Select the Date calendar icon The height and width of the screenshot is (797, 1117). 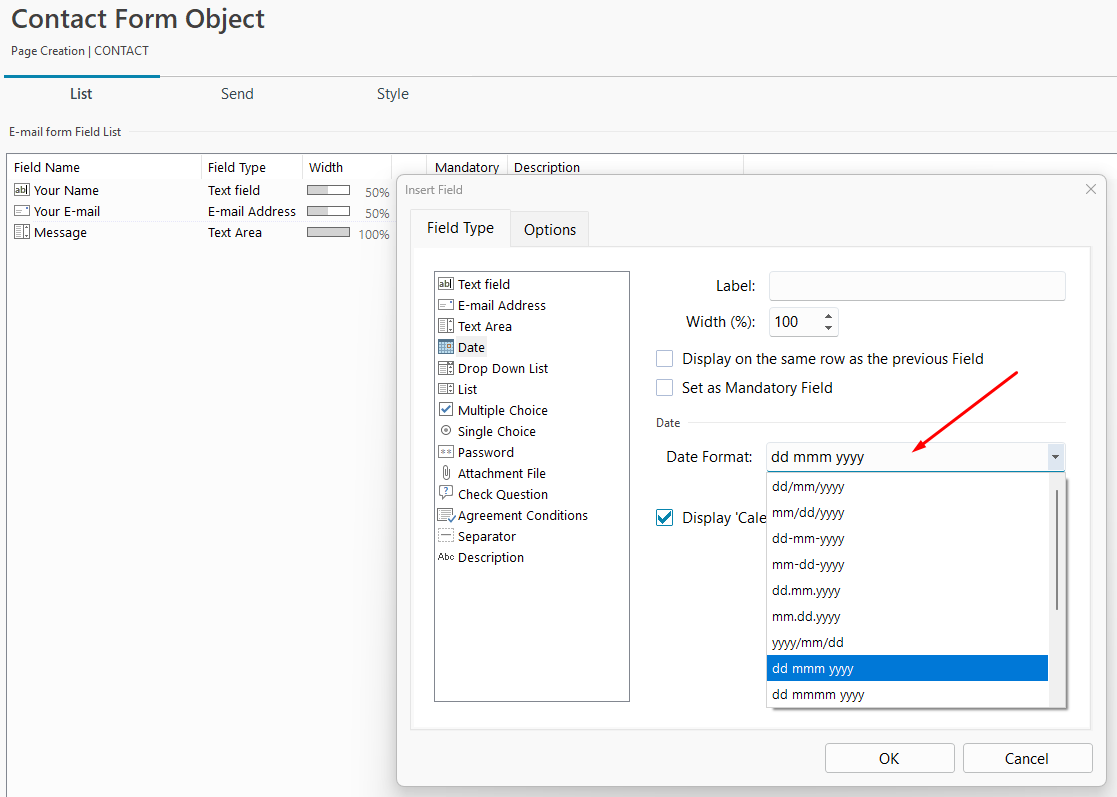(x=445, y=347)
